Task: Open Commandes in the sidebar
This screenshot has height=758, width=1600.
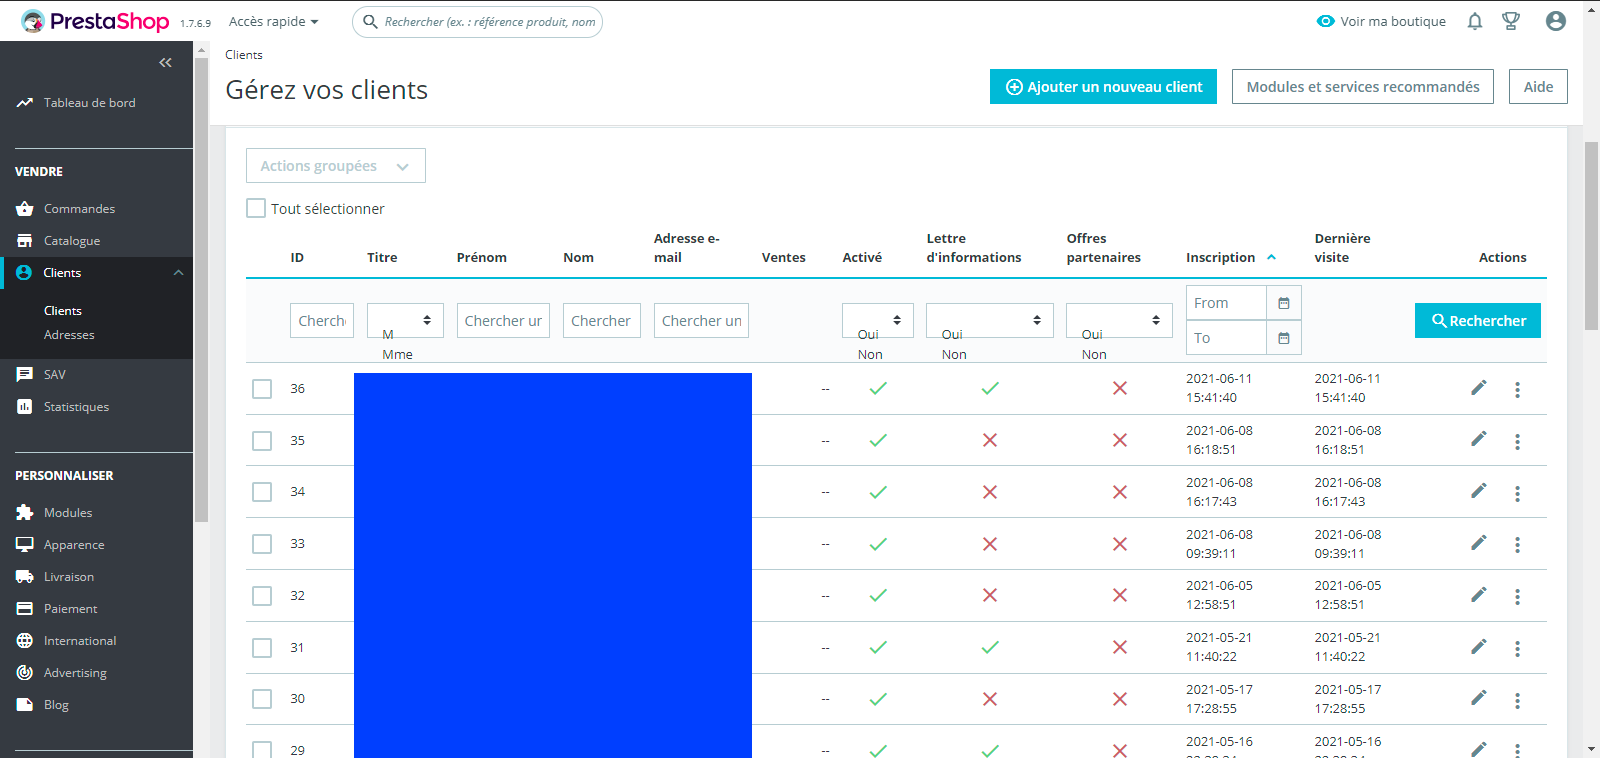Action: pos(79,209)
